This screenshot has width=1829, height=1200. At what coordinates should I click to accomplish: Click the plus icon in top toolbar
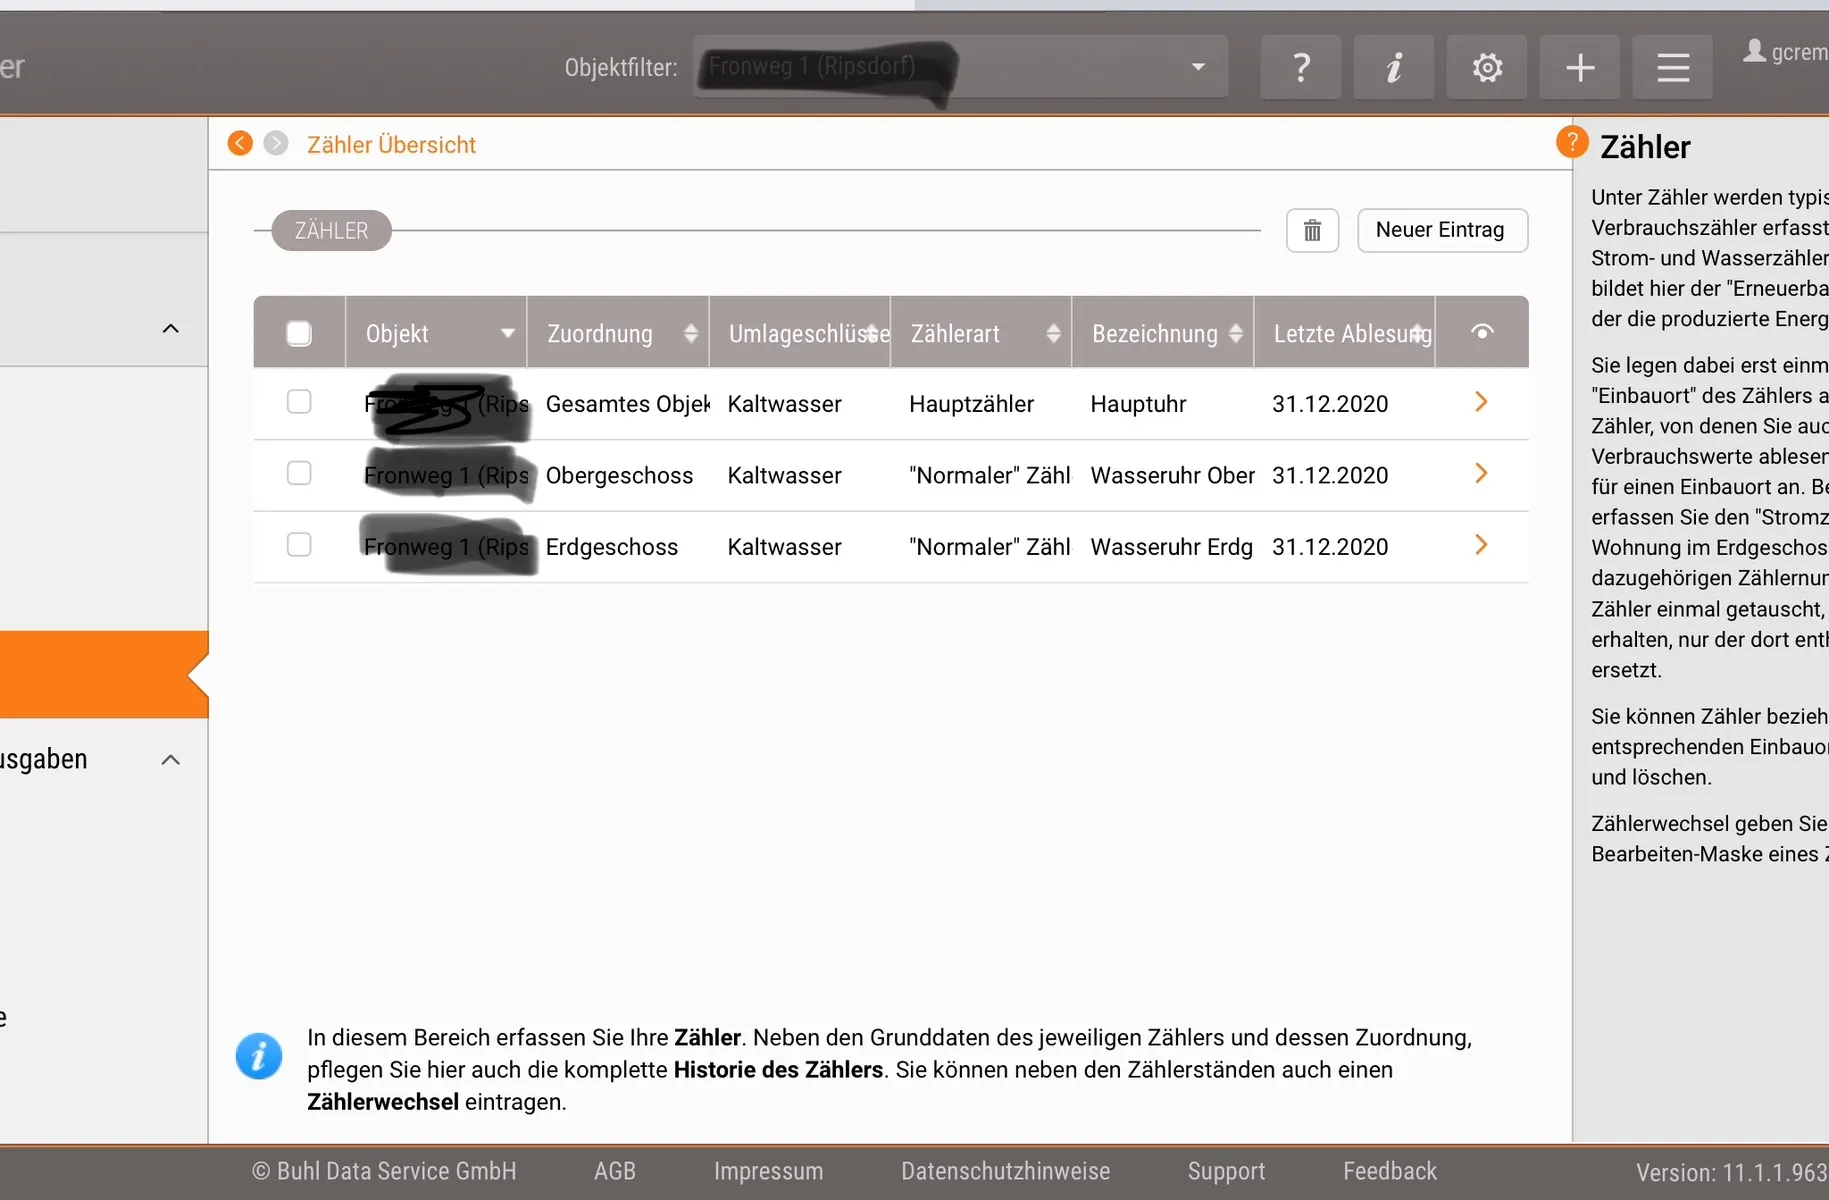(1579, 68)
